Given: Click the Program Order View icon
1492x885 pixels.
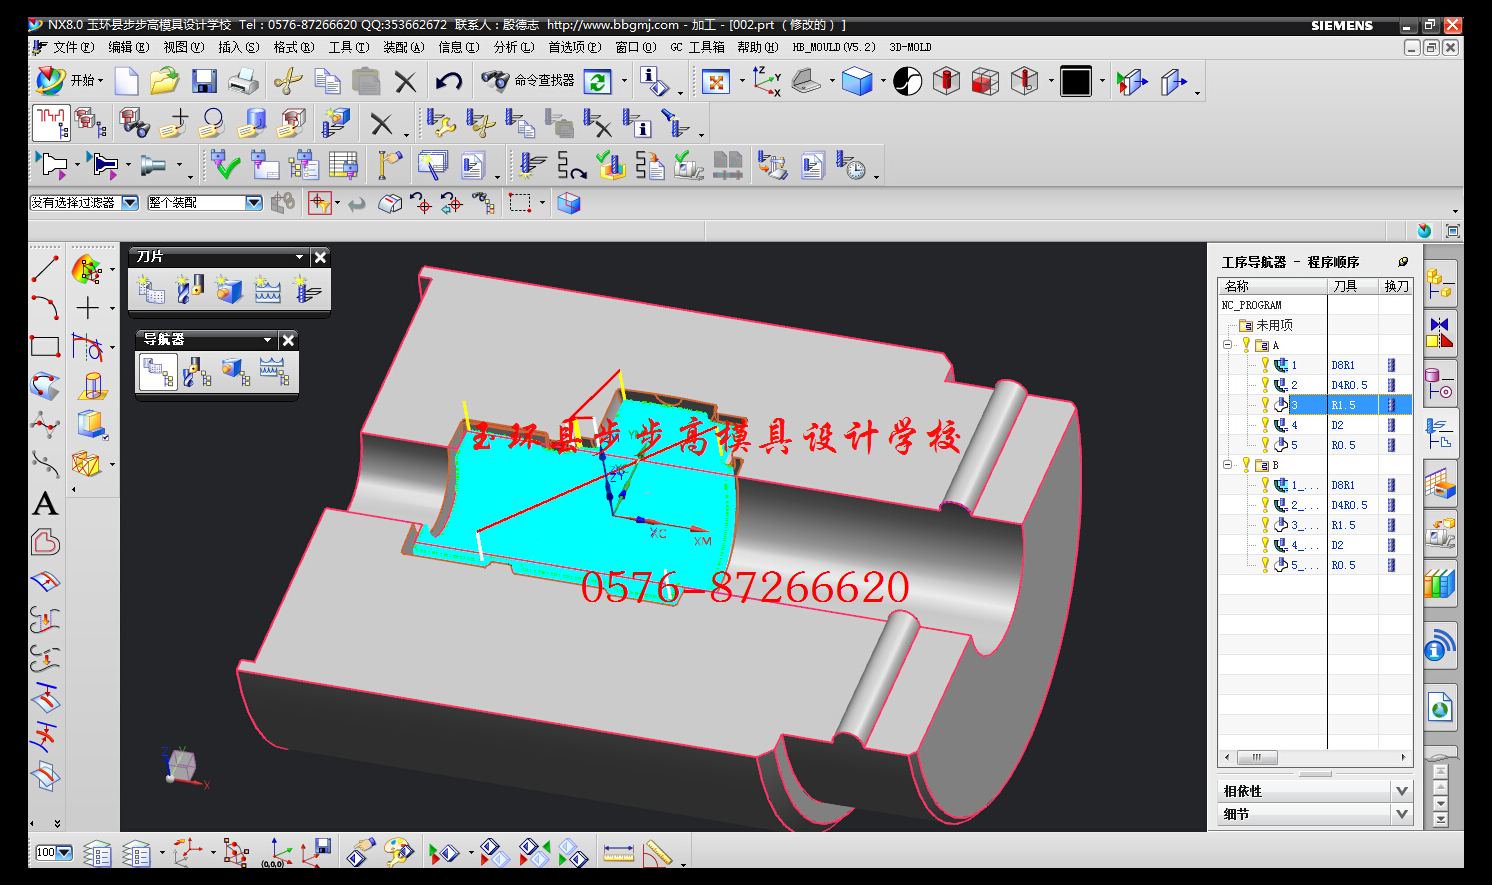Looking at the screenshot, I should click(x=158, y=372).
